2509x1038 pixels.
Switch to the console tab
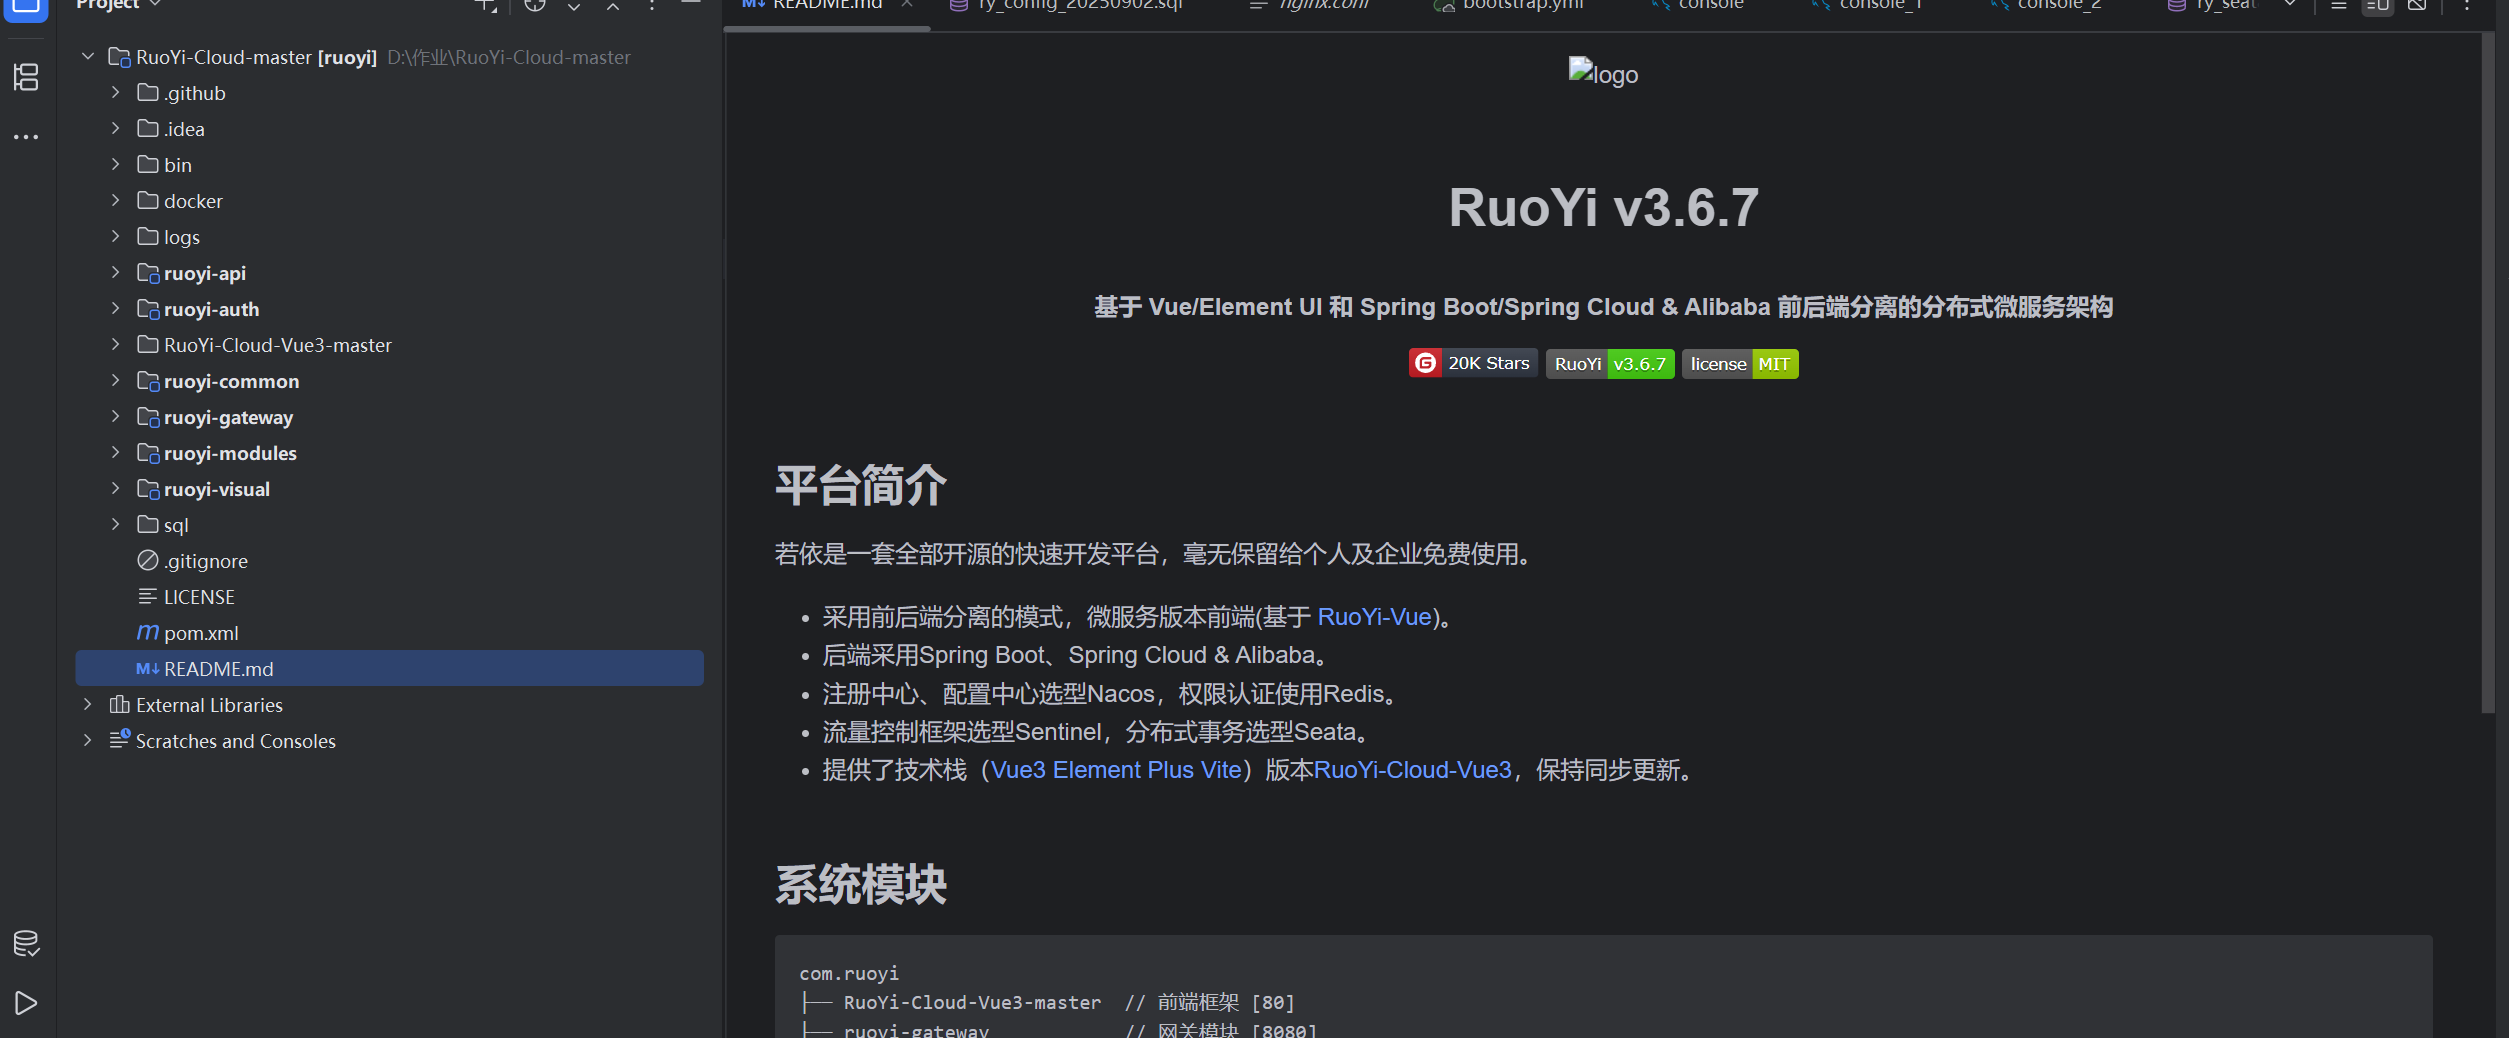[1698, 5]
